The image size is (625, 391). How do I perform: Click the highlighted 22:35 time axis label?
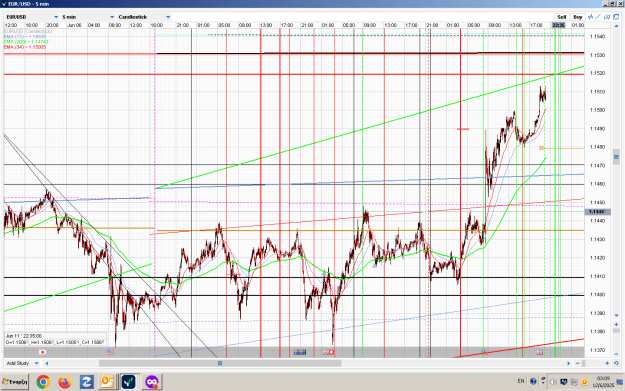tap(558, 25)
